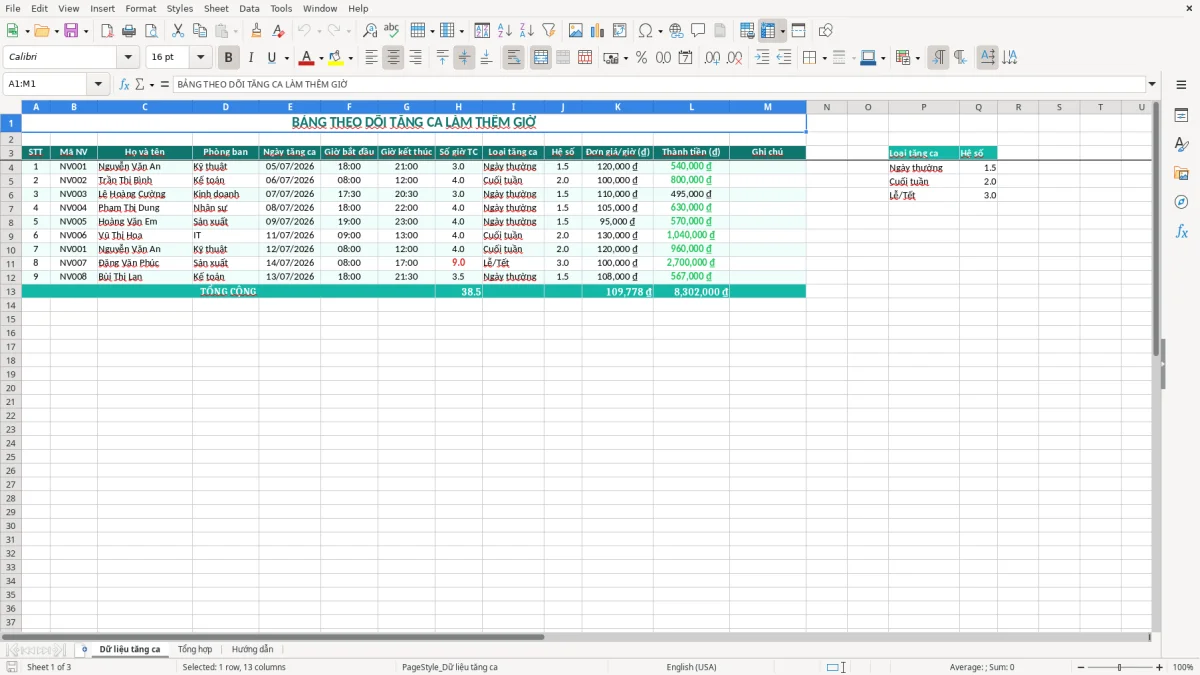Toggle Italic formatting
Viewport: 1200px width, 675px height.
(x=251, y=58)
